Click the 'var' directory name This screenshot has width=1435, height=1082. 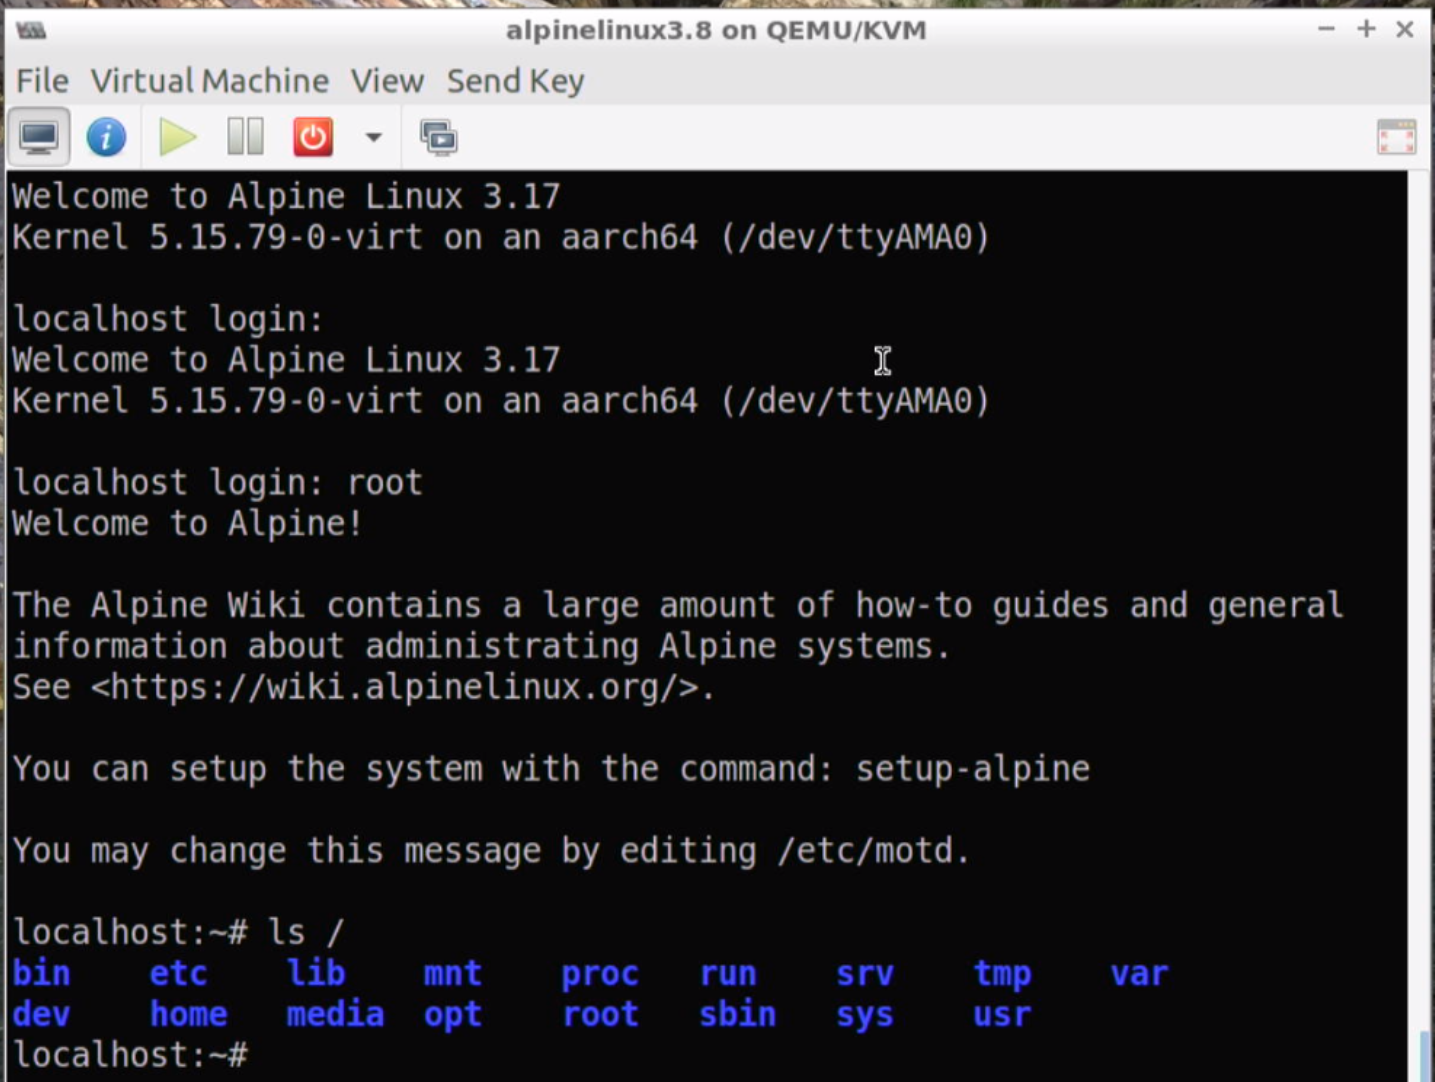(1138, 973)
